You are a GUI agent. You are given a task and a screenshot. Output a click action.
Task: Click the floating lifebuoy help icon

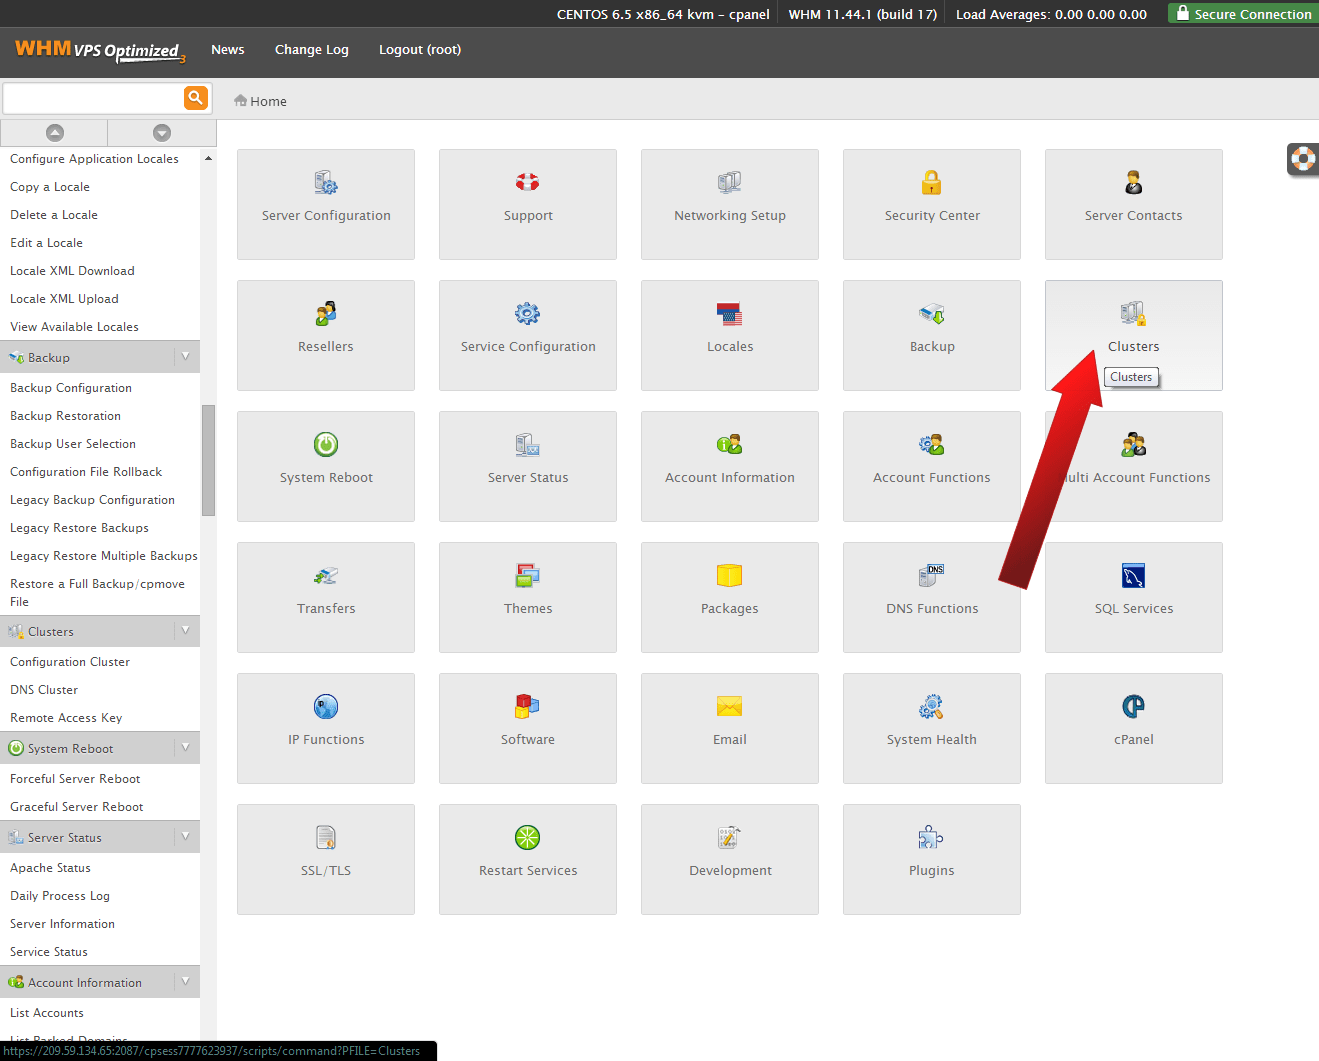click(x=1303, y=159)
